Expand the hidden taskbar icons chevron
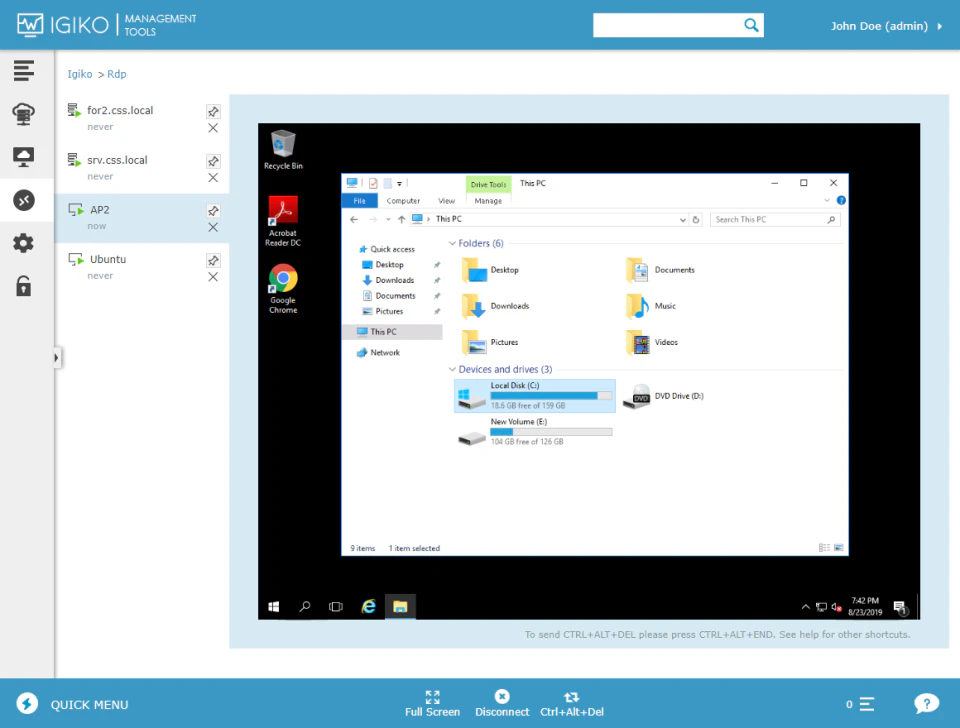Viewport: 960px width, 728px height. (805, 606)
